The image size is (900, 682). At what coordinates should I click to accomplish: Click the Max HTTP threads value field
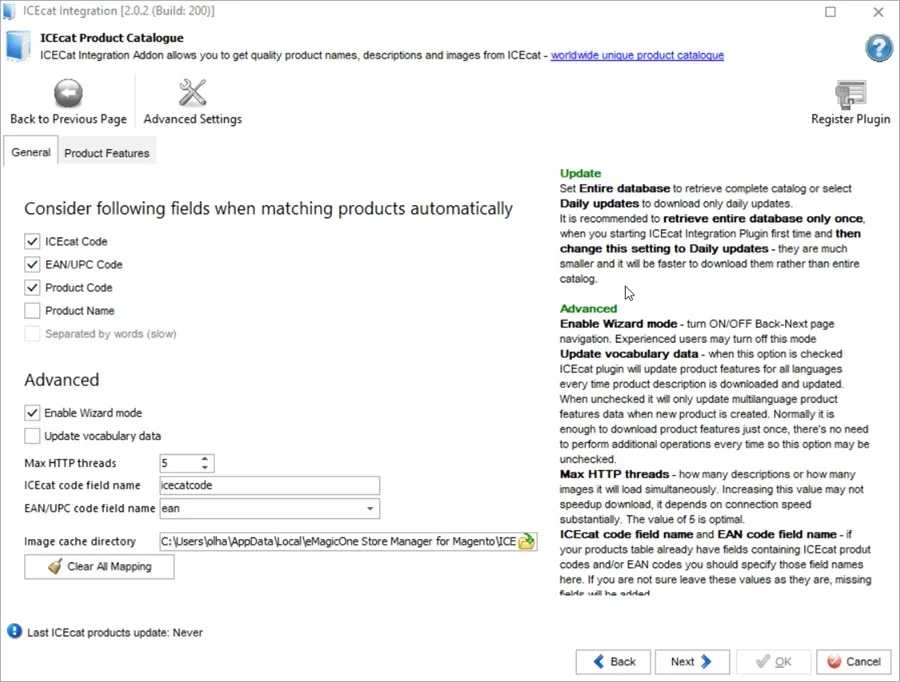point(179,463)
